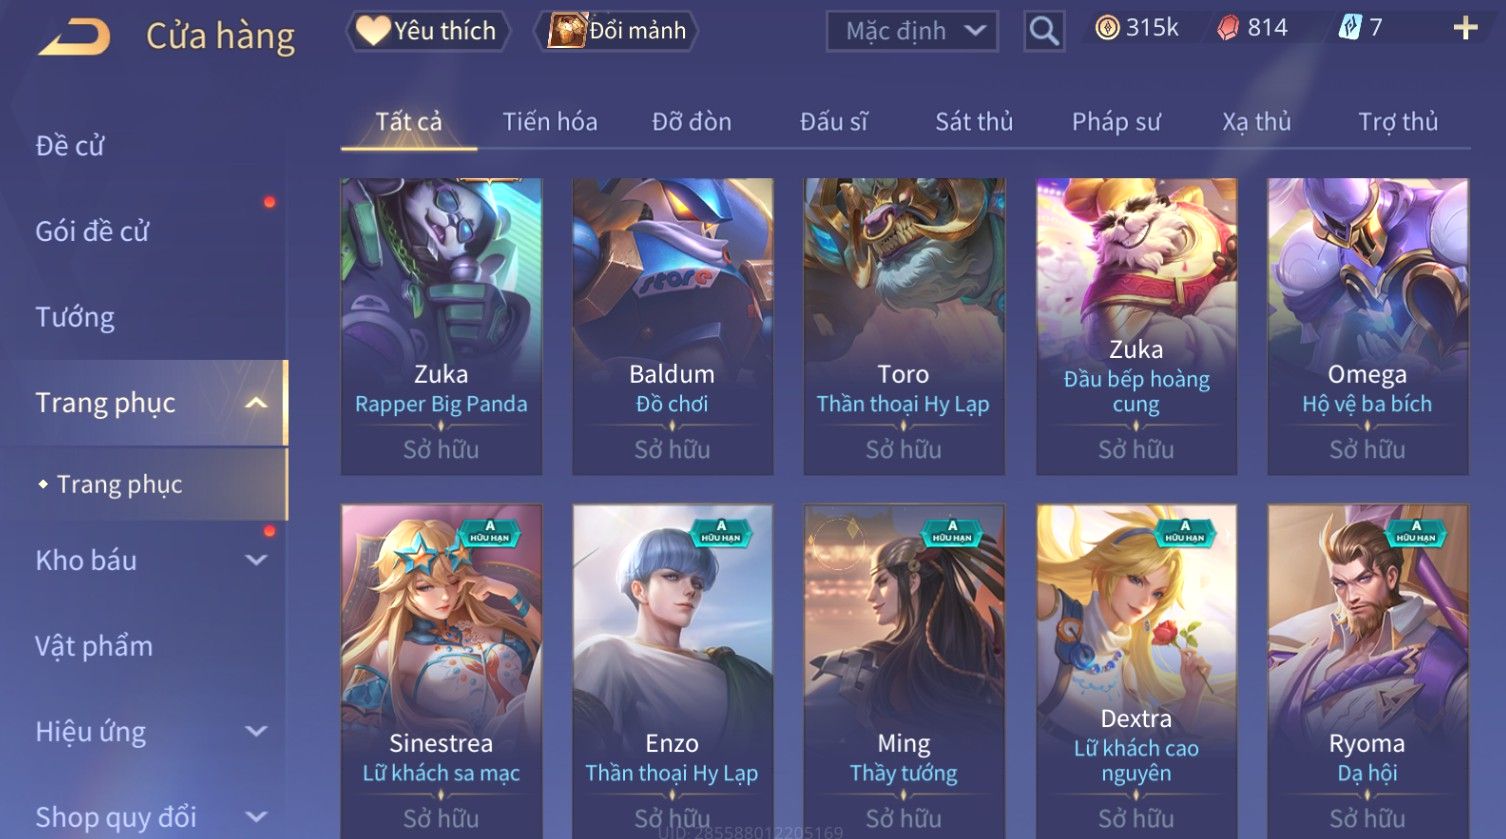Image resolution: width=1506 pixels, height=839 pixels.
Task: Open the Ryoma Dạ hội skin card
Action: pyautogui.click(x=1367, y=672)
